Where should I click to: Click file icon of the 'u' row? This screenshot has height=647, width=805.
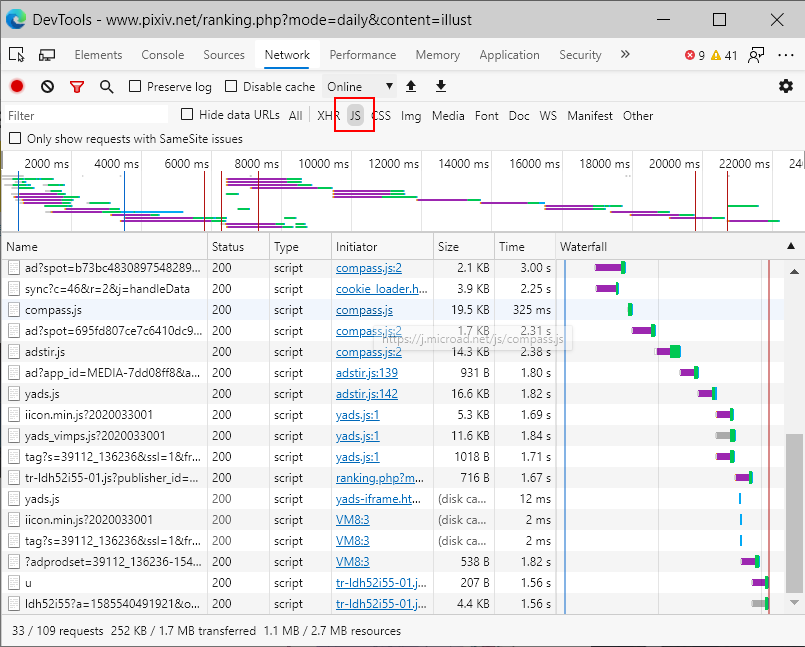(14, 583)
